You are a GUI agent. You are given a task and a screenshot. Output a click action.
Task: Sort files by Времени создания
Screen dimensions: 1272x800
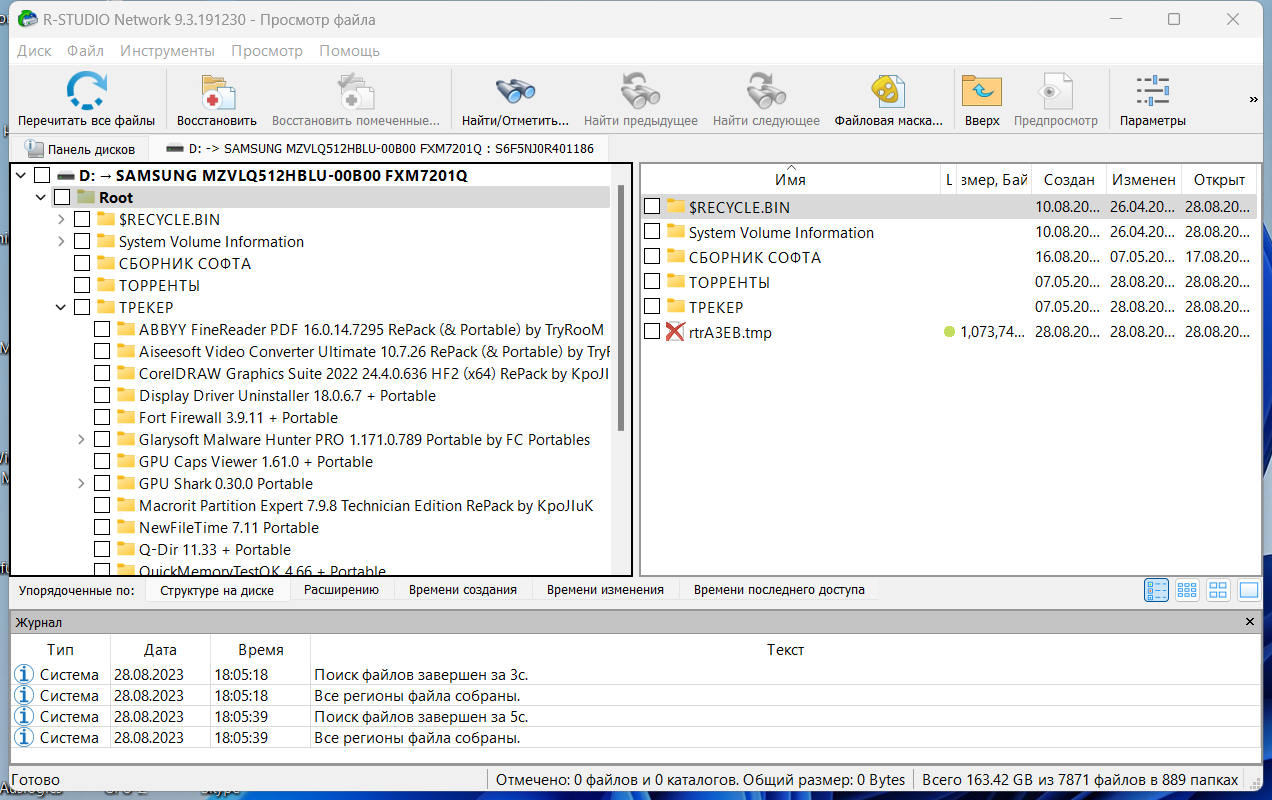coord(463,590)
